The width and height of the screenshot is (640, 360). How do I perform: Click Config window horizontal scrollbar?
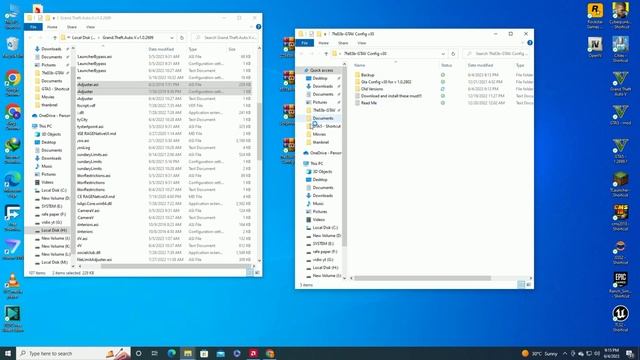(422, 278)
